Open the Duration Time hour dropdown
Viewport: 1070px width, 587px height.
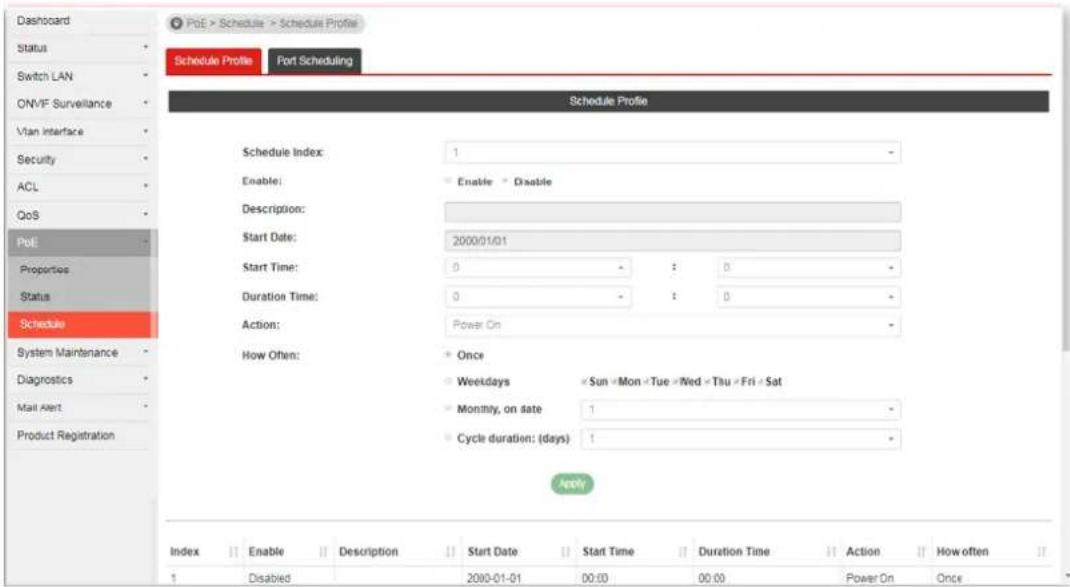click(x=538, y=297)
